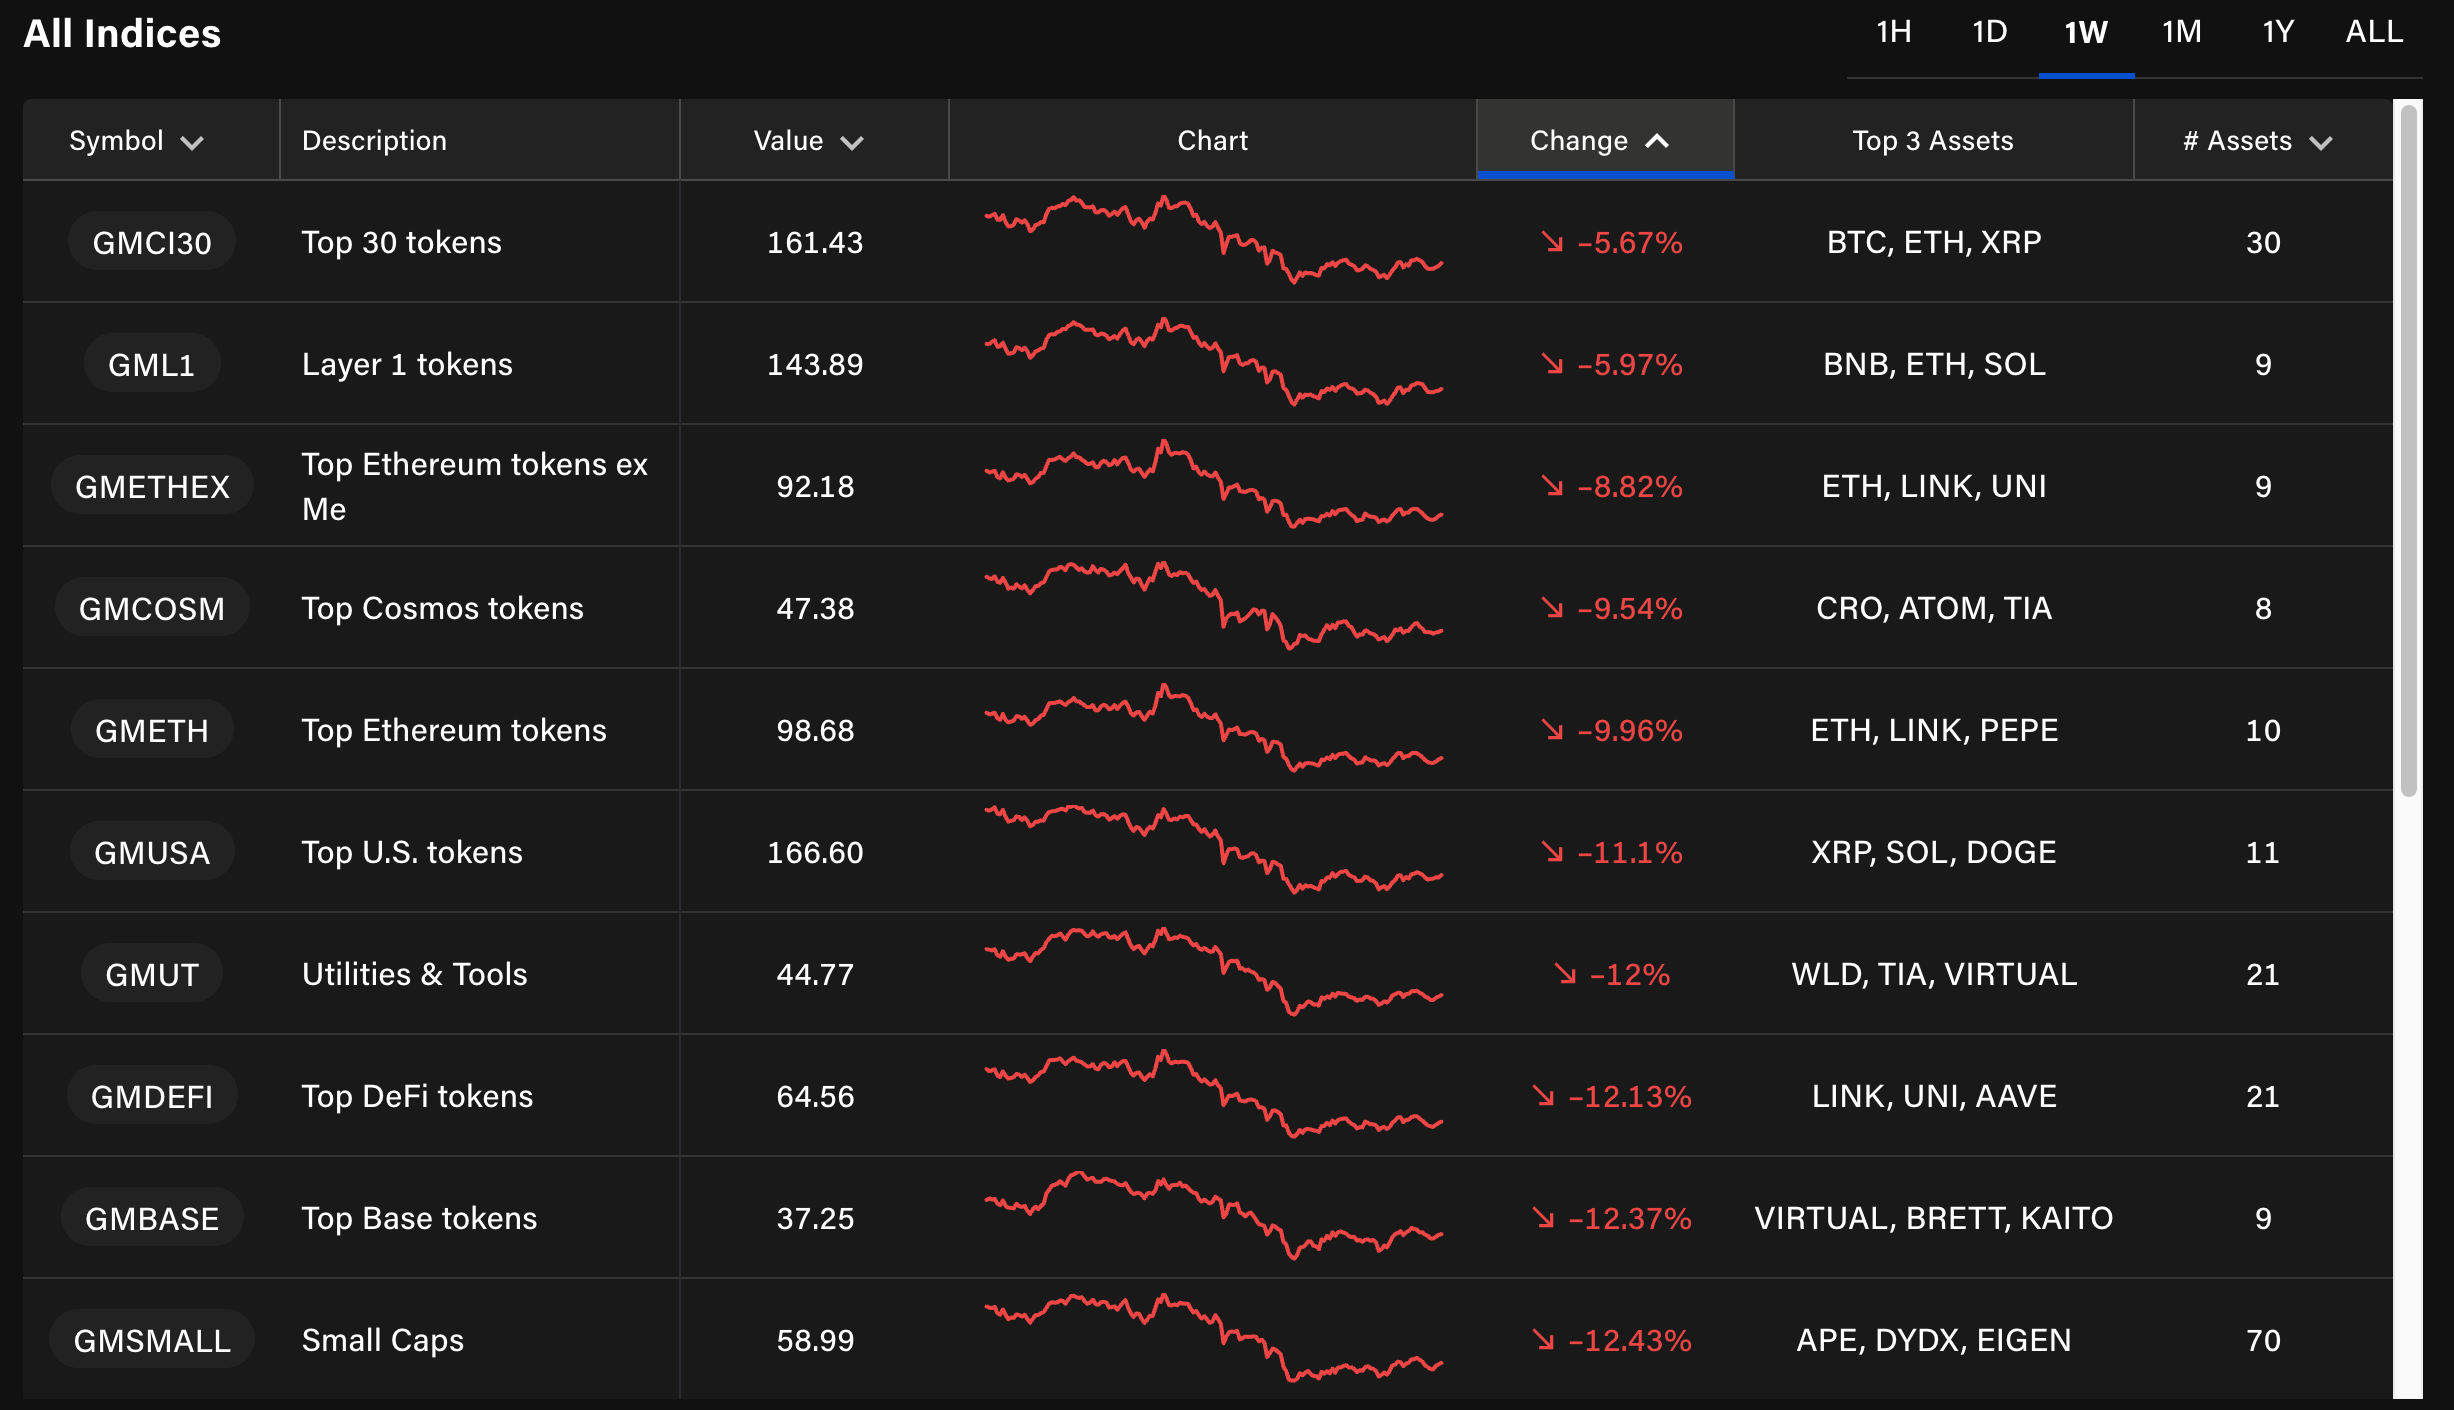Viewport: 2454px width, 1410px height.
Task: Open the GMETHEX index badge
Action: (x=152, y=486)
